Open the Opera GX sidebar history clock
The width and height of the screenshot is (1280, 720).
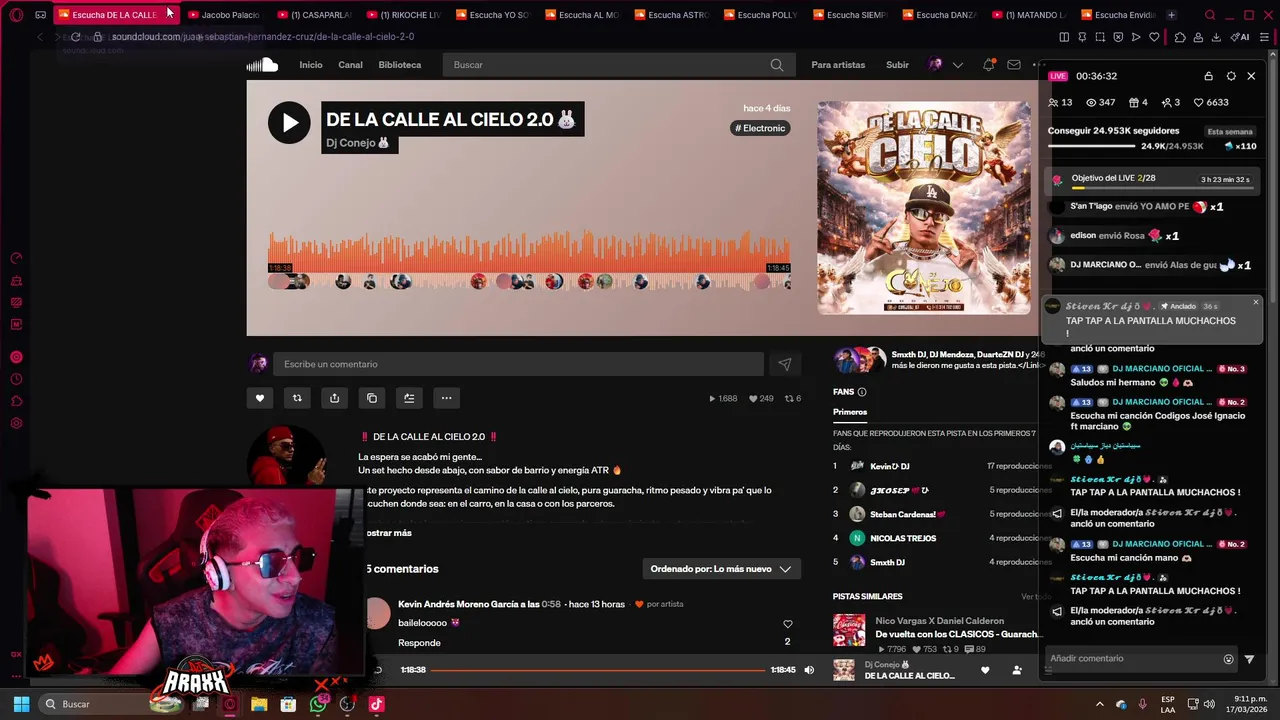16,379
